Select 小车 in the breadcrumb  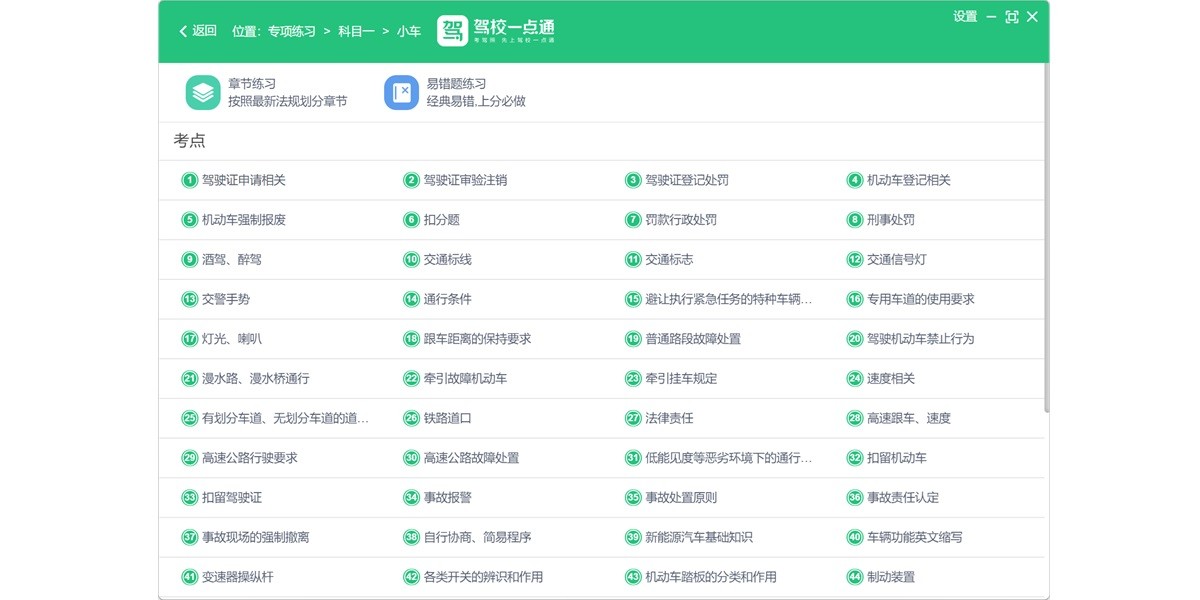(x=407, y=31)
